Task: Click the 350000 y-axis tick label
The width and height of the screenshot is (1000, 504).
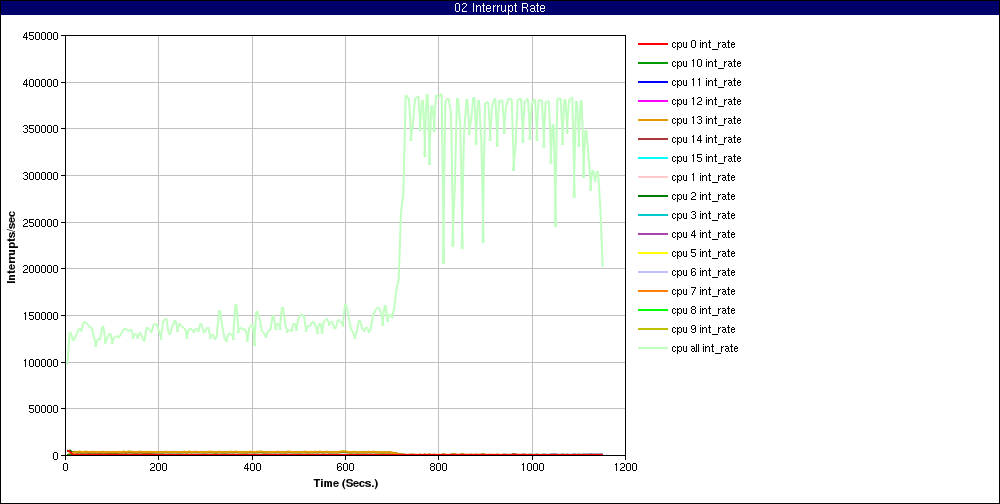Action: 42,130
